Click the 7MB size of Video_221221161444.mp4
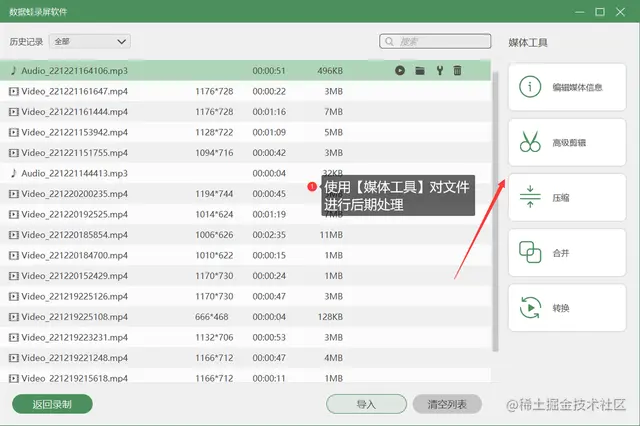Image resolution: width=640 pixels, height=426 pixels. click(x=333, y=112)
